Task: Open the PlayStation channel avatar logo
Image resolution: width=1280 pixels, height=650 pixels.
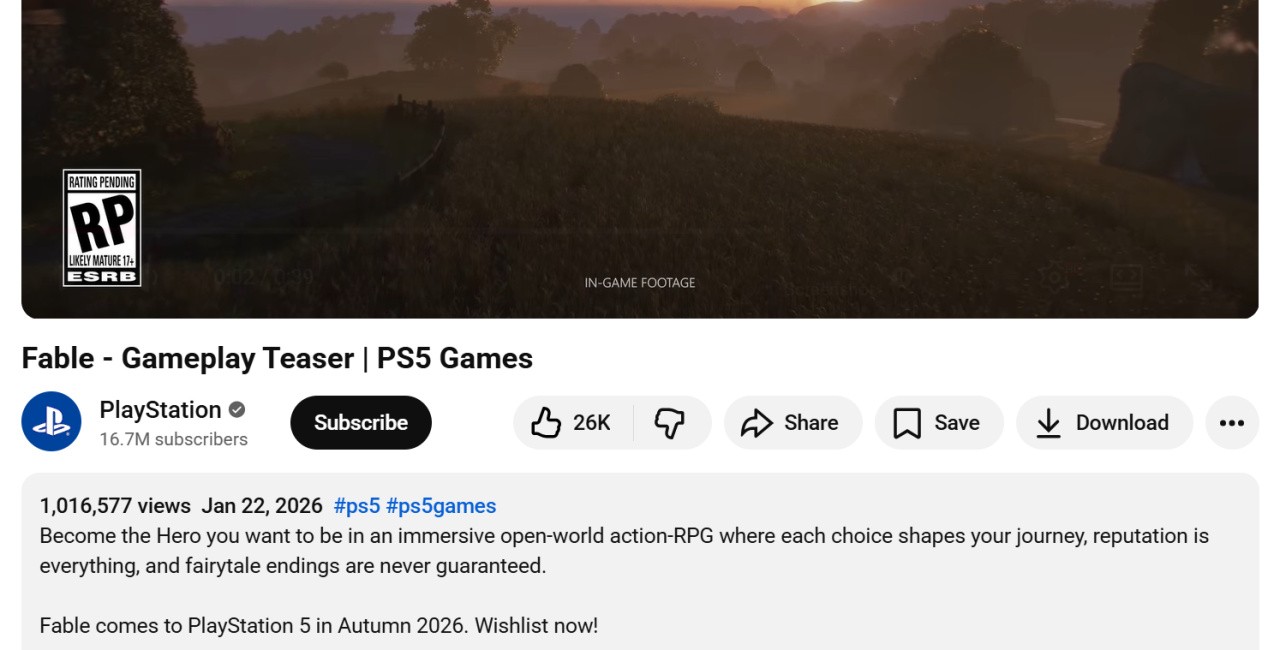Action: pos(51,422)
